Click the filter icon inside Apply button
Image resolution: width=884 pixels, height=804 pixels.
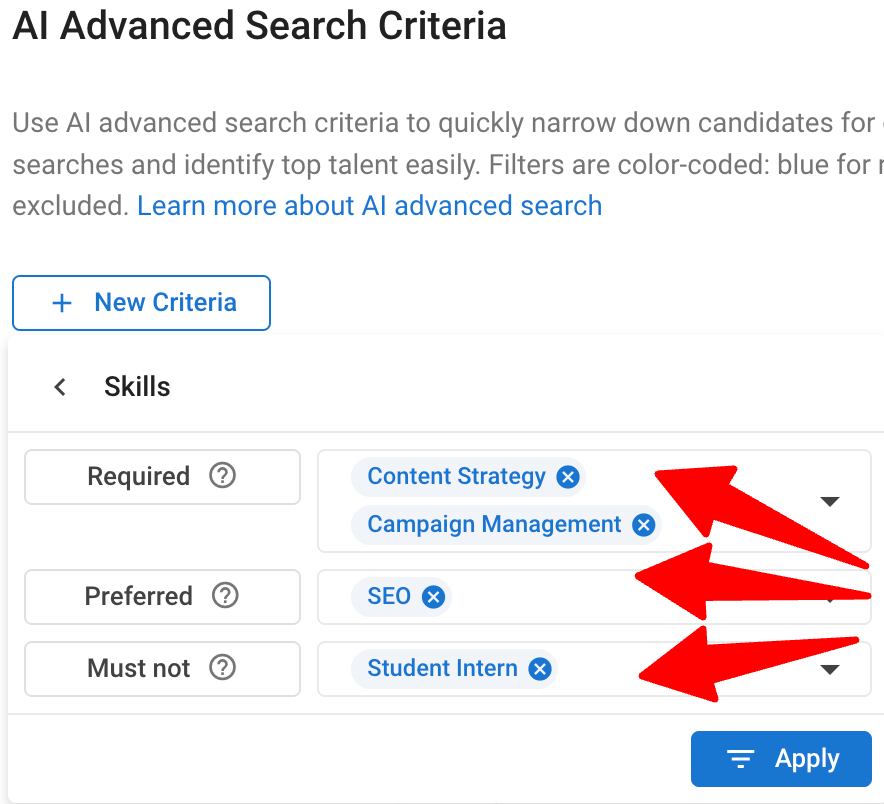(740, 758)
